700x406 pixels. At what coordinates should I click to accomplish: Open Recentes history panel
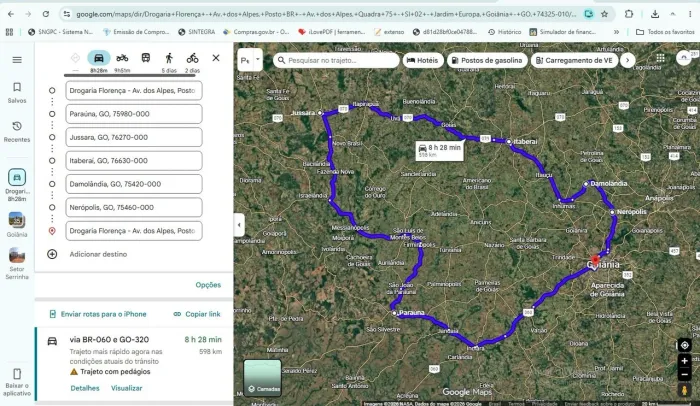(17, 132)
